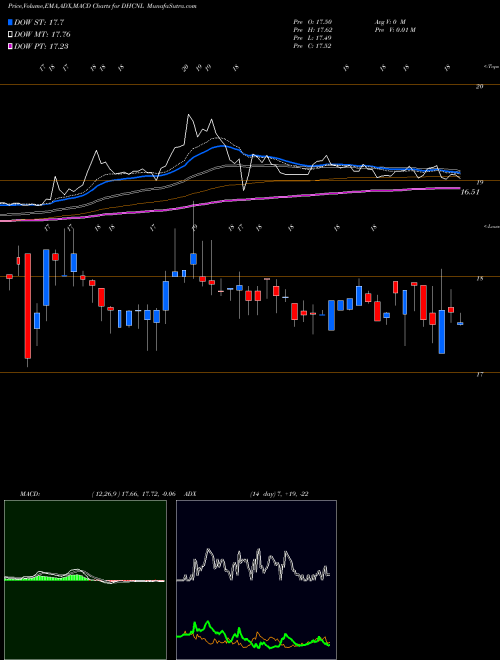The image size is (500, 660).
Task: Click the '<-Tops' marker label
Action: point(491,67)
